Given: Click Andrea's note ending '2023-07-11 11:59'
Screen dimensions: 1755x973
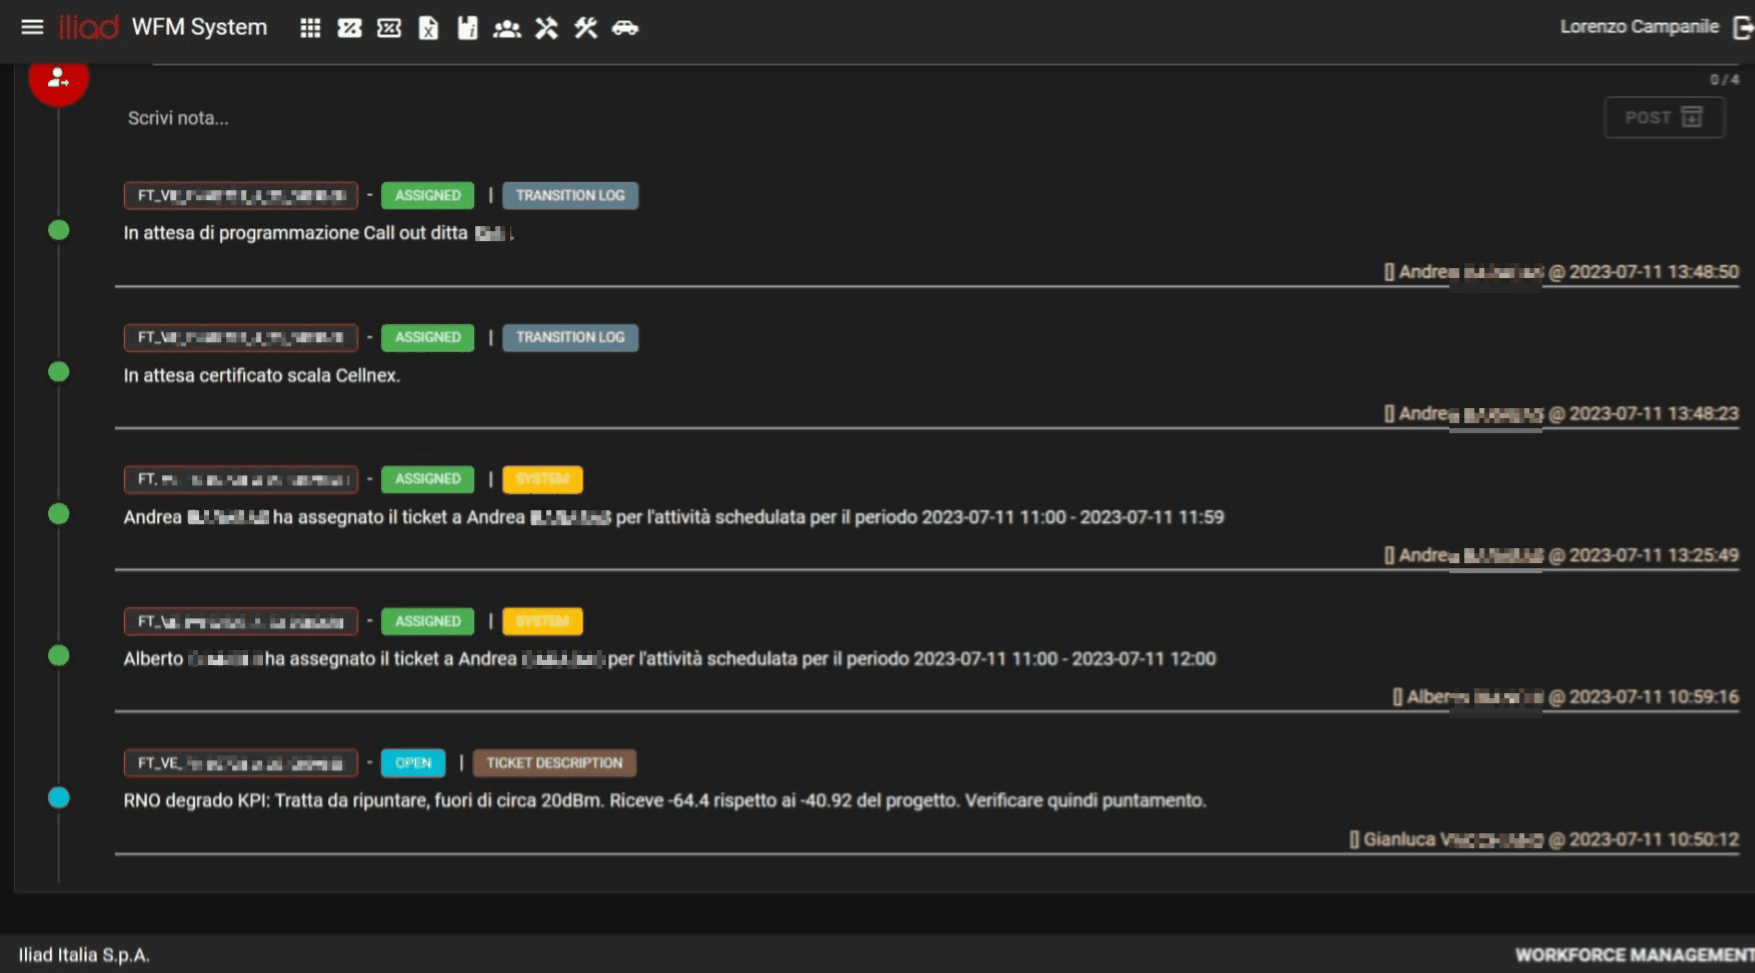Looking at the screenshot, I should tap(674, 517).
